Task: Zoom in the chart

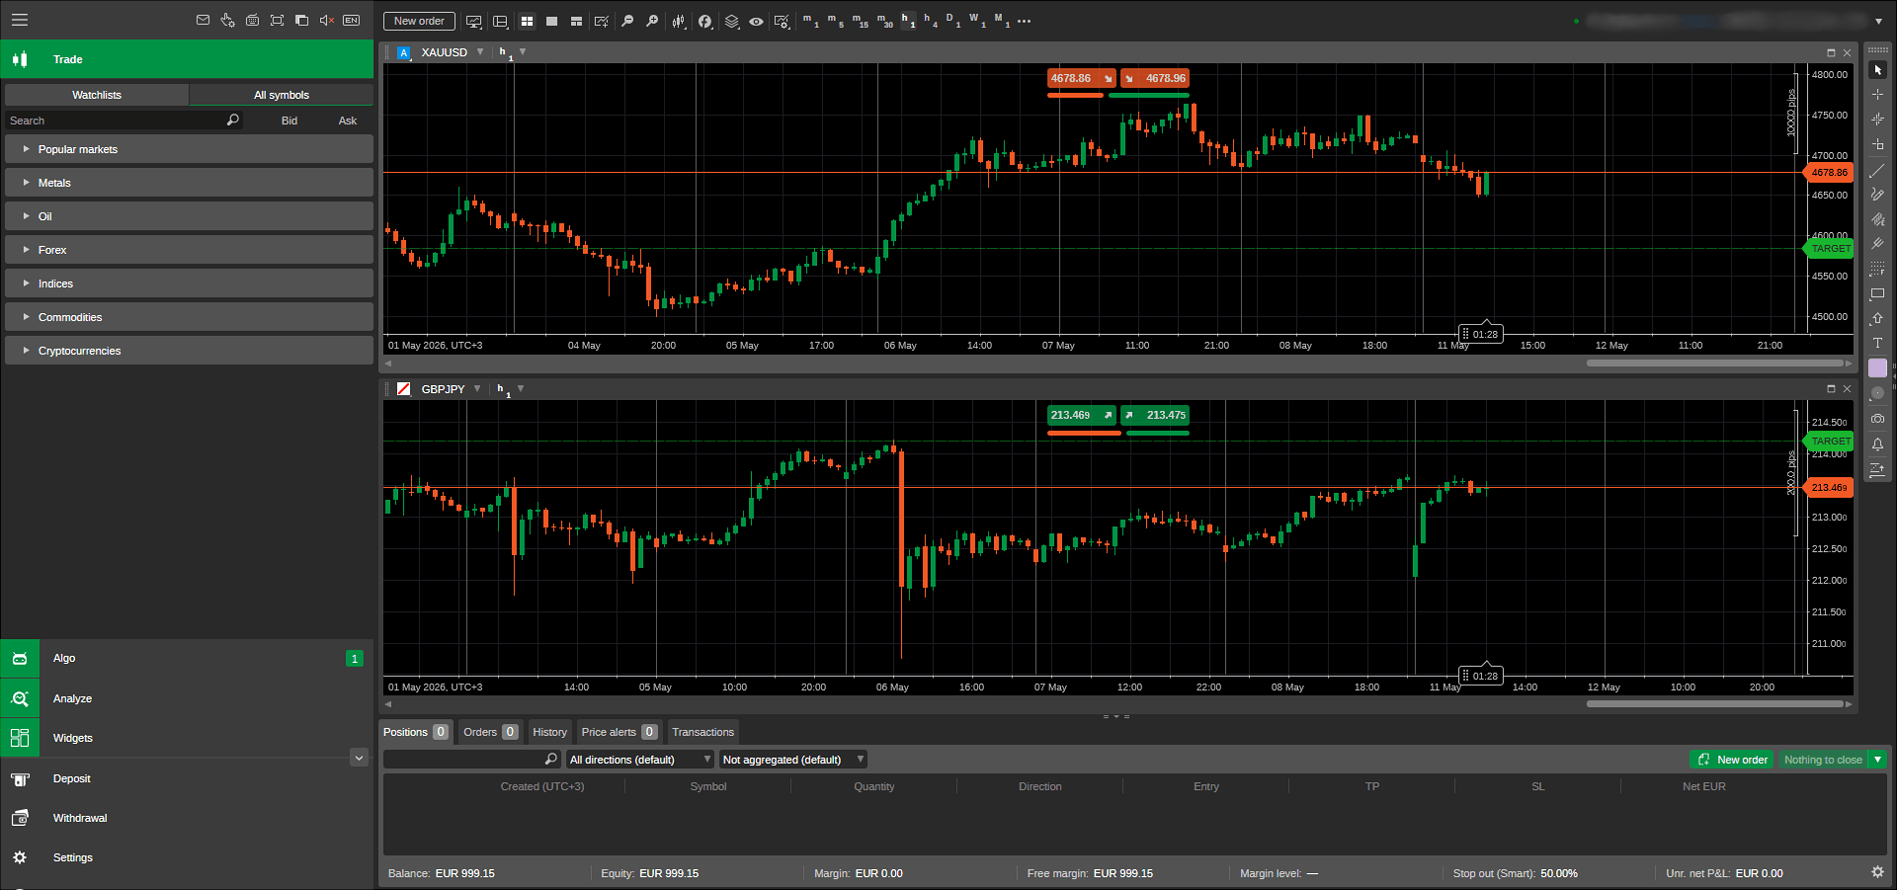Action: coord(652,21)
